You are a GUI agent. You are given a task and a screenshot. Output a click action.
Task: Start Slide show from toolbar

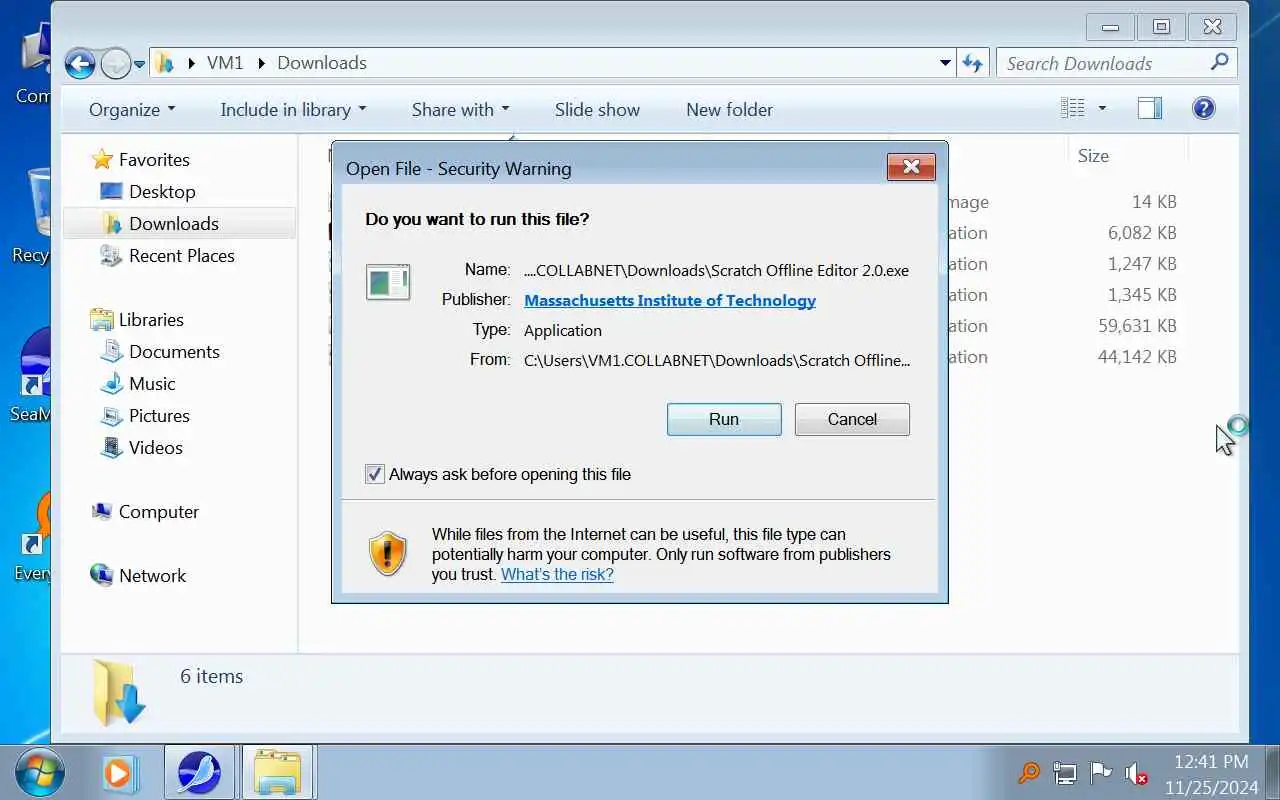tap(597, 109)
